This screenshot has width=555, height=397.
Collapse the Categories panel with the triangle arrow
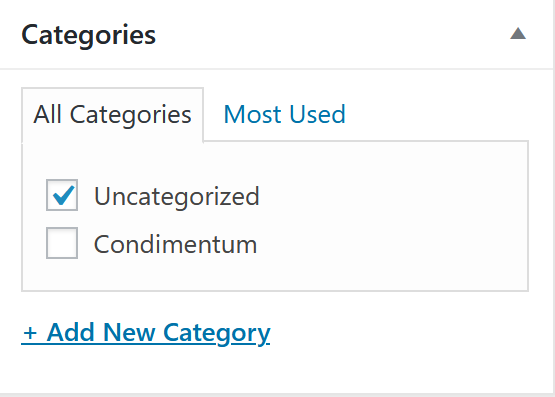pos(518,34)
